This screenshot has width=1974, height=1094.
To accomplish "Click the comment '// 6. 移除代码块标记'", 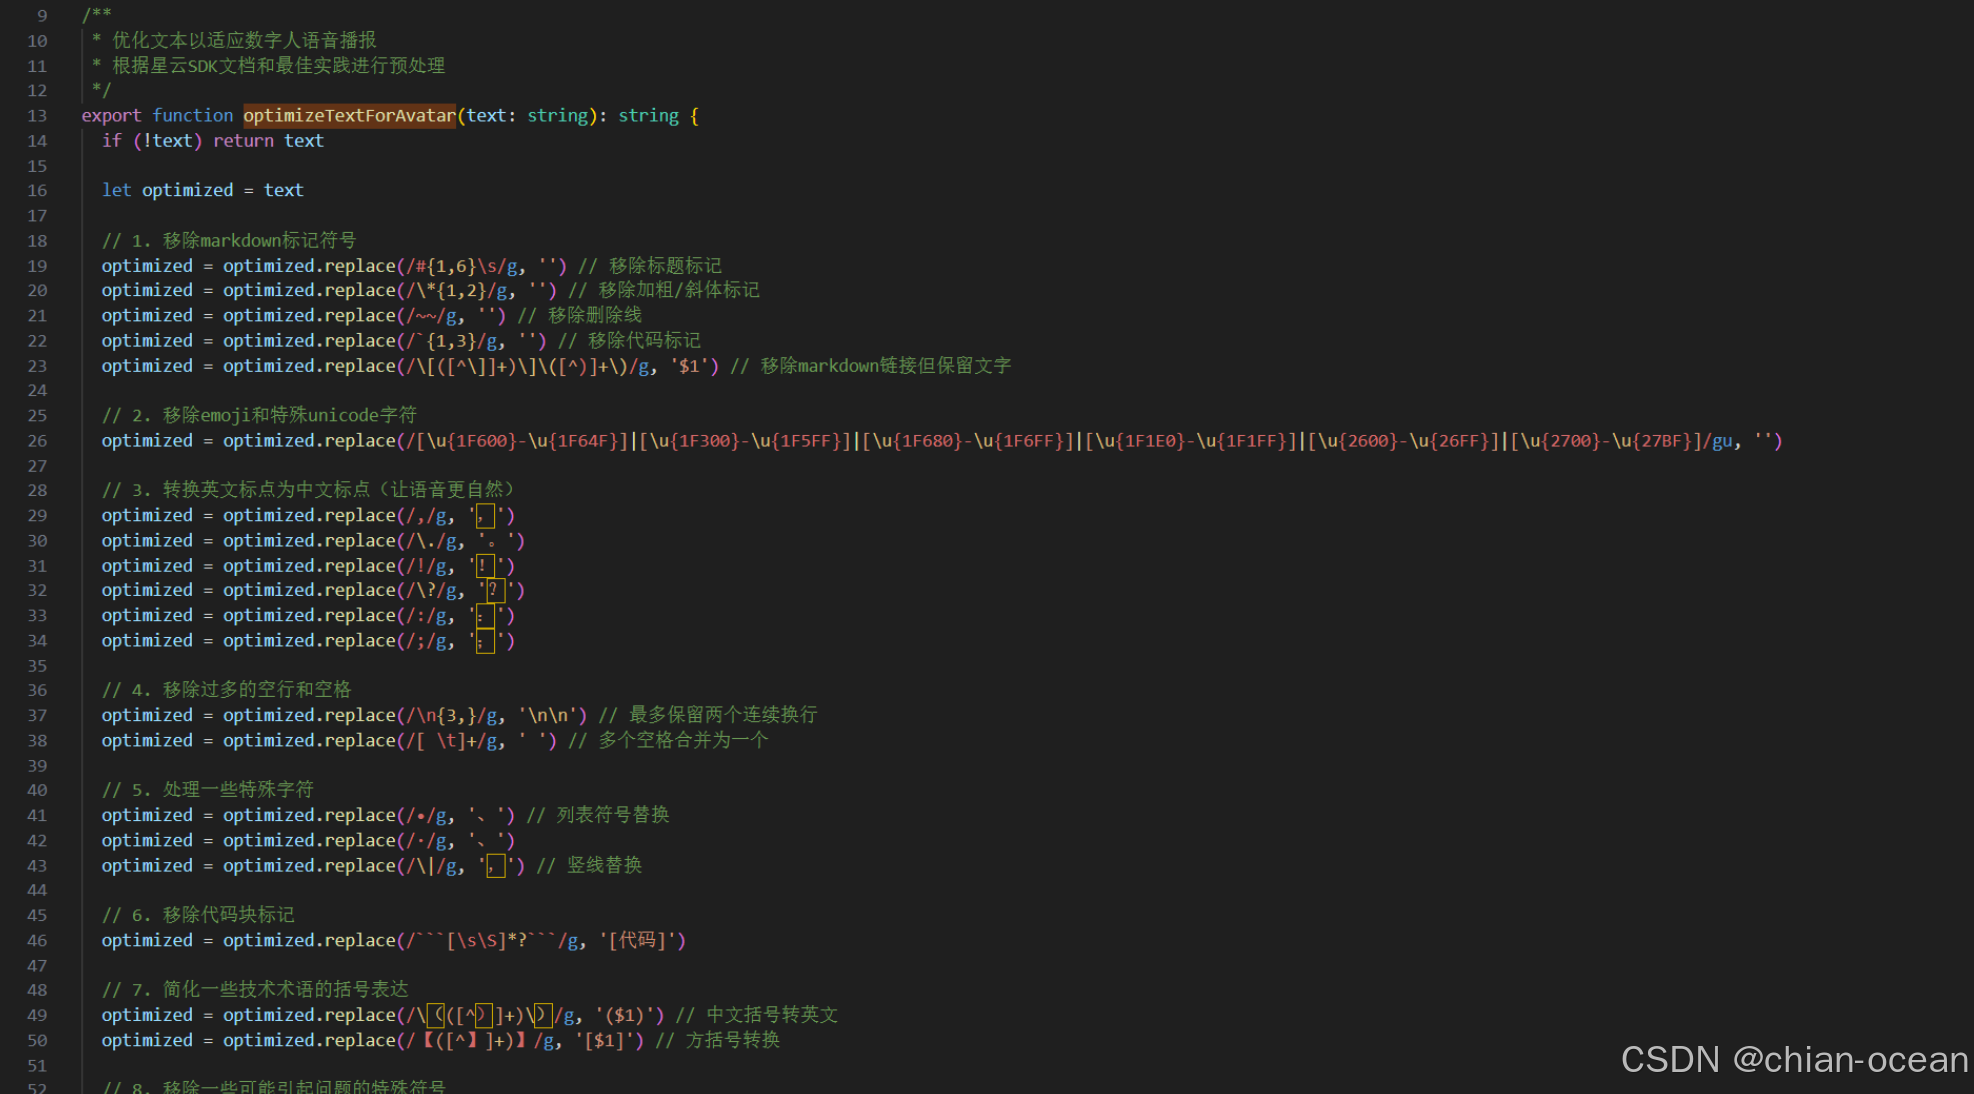I will (x=198, y=914).
